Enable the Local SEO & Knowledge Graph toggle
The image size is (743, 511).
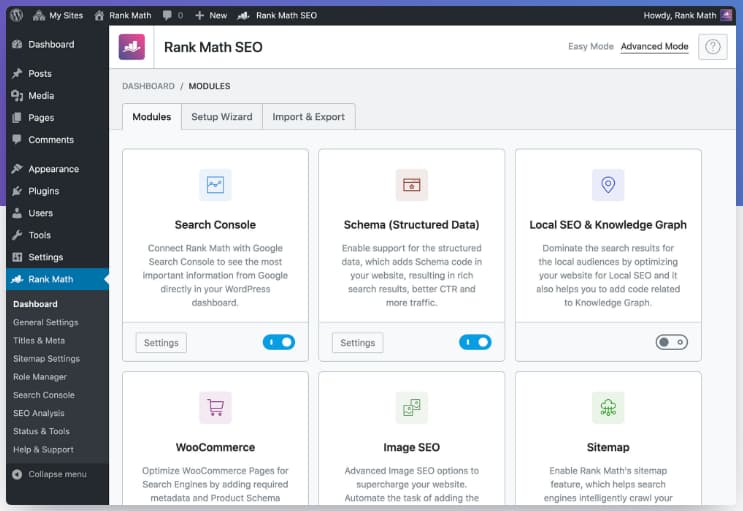[671, 342]
